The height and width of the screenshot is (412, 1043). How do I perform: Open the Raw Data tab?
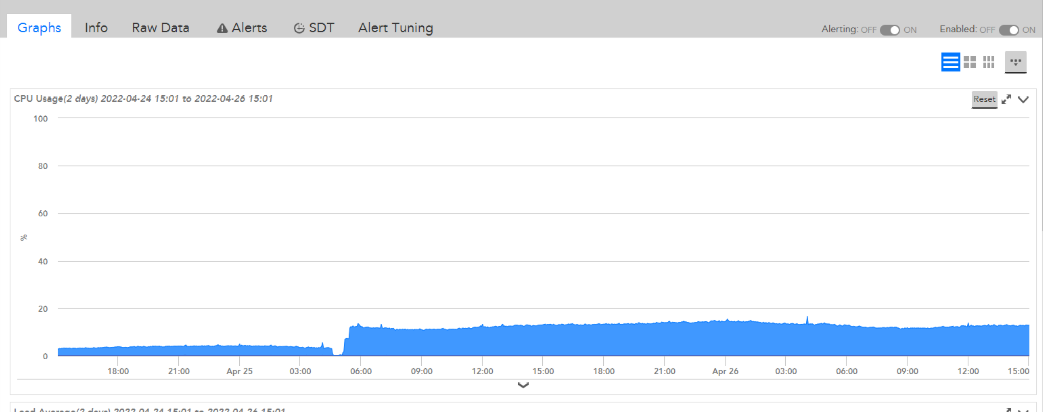click(x=160, y=28)
